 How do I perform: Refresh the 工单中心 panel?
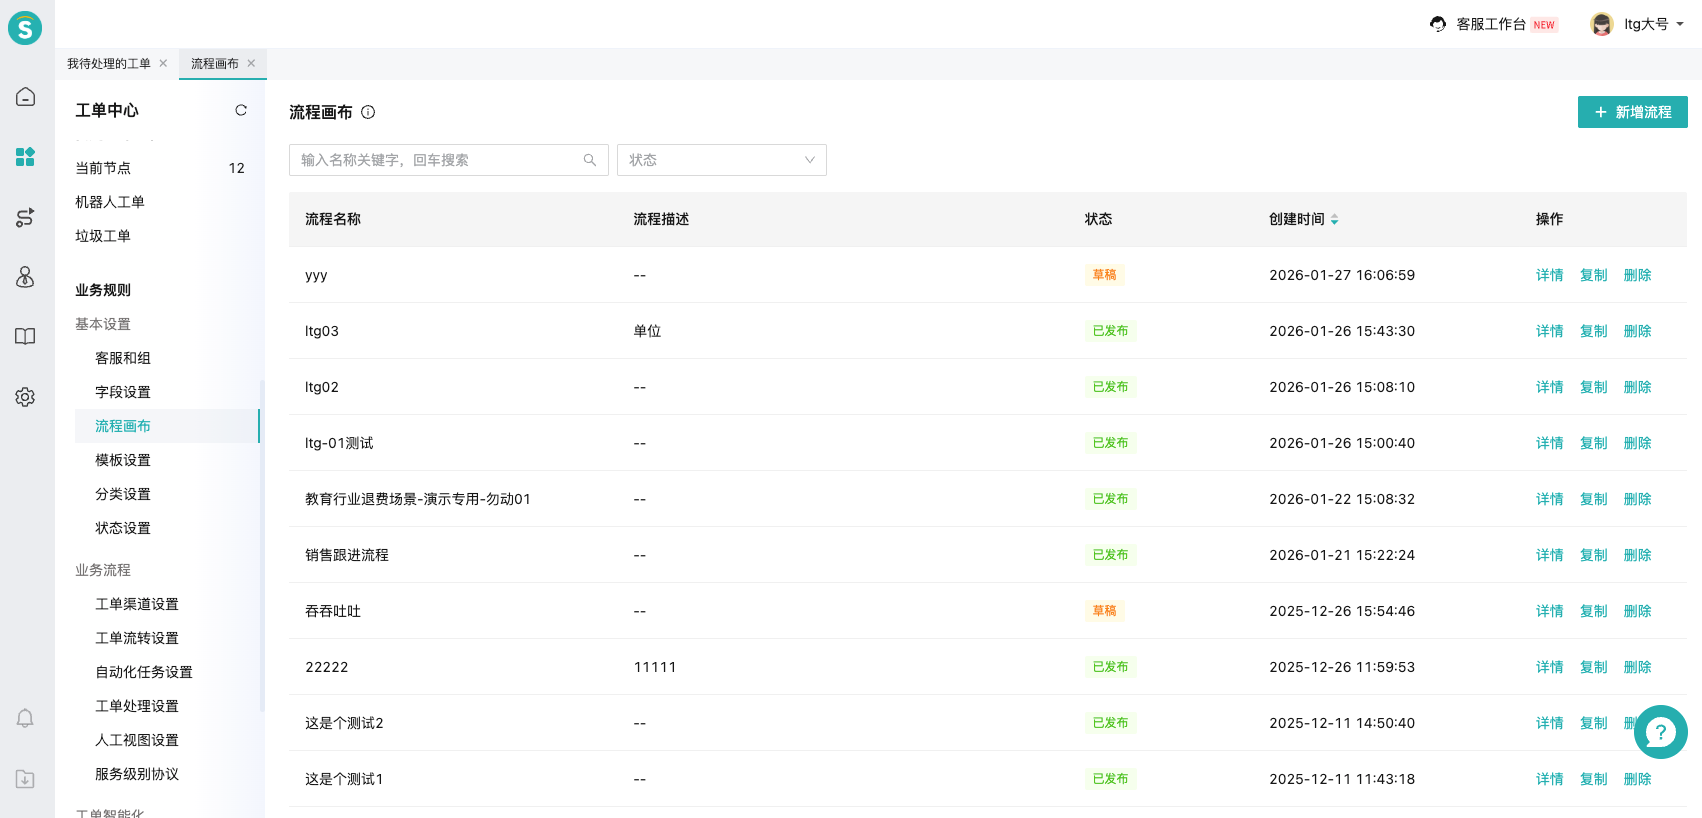(241, 110)
